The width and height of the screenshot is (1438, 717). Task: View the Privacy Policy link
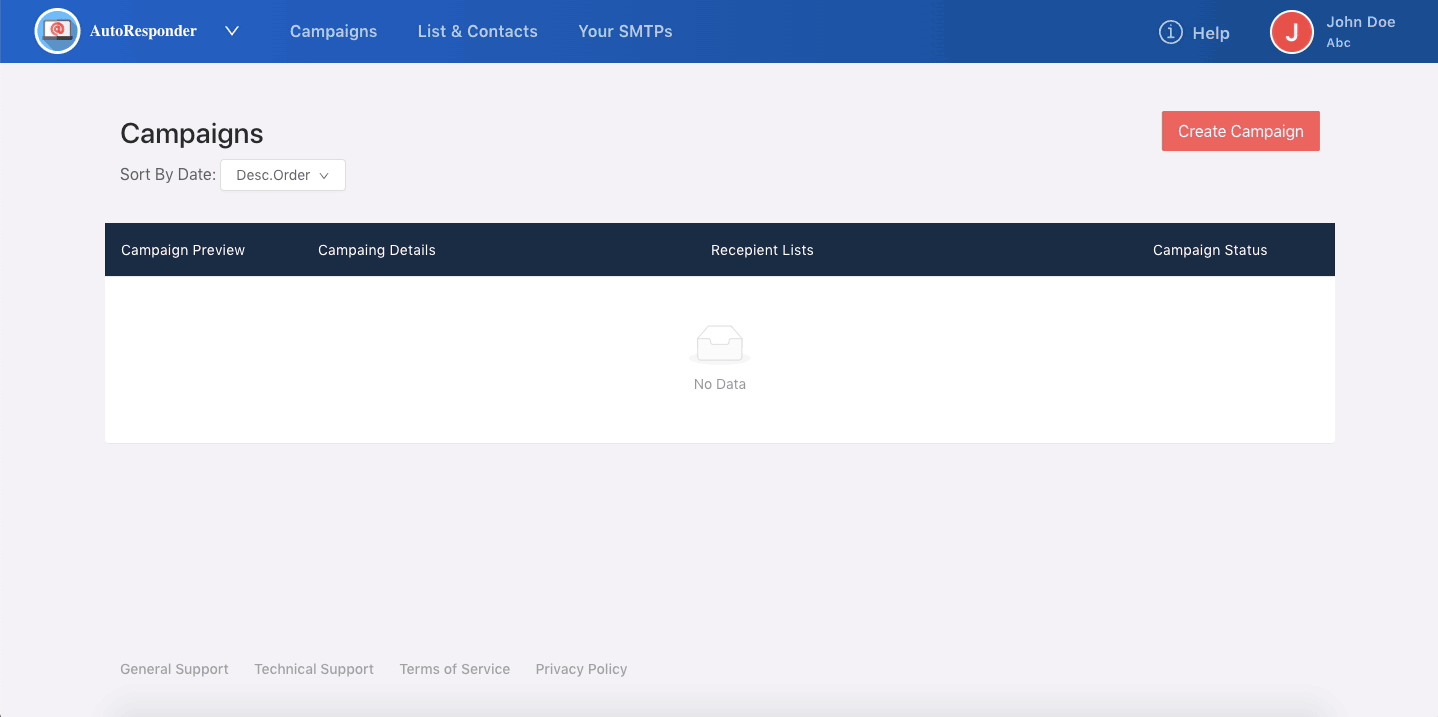tap(581, 669)
